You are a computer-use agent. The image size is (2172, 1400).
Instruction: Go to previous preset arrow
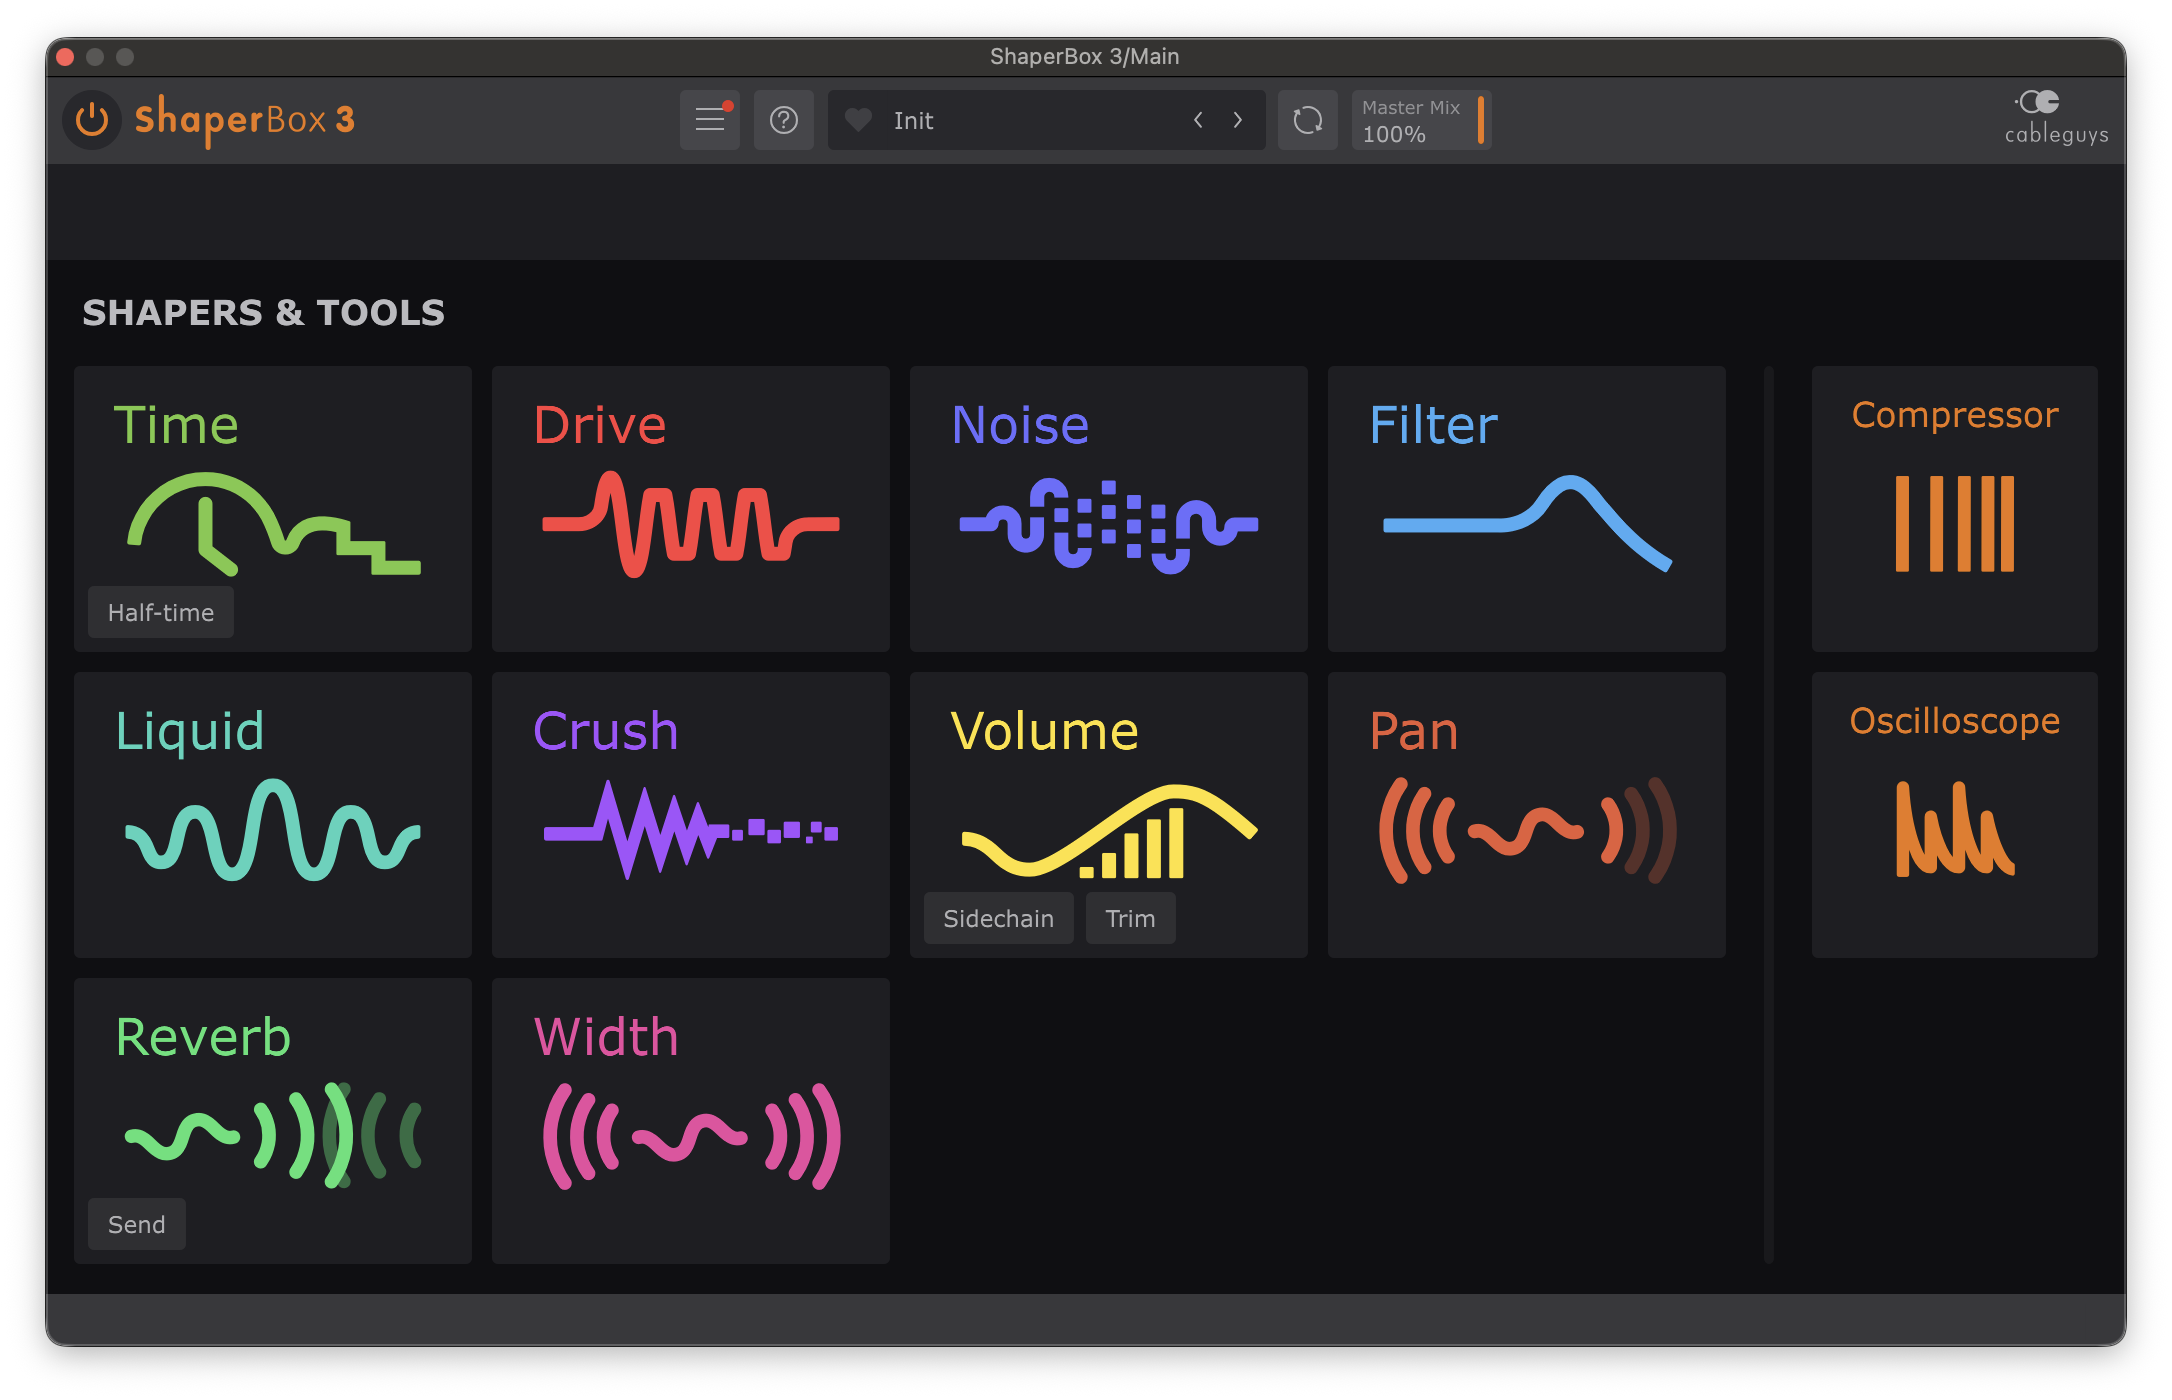pyautogui.click(x=1198, y=120)
